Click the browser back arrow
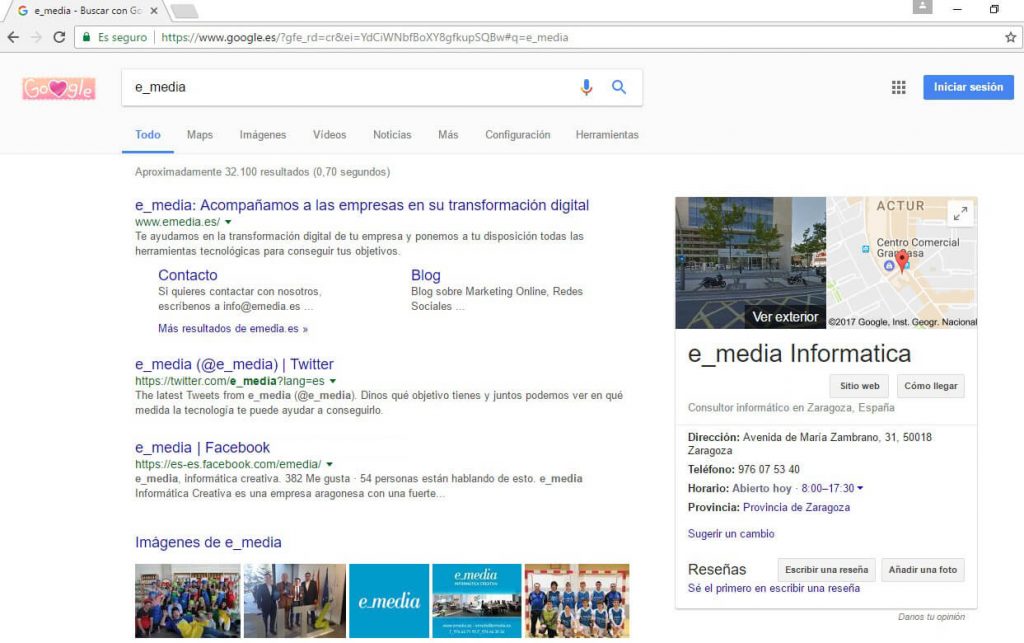The image size is (1024, 643). pos(13,37)
